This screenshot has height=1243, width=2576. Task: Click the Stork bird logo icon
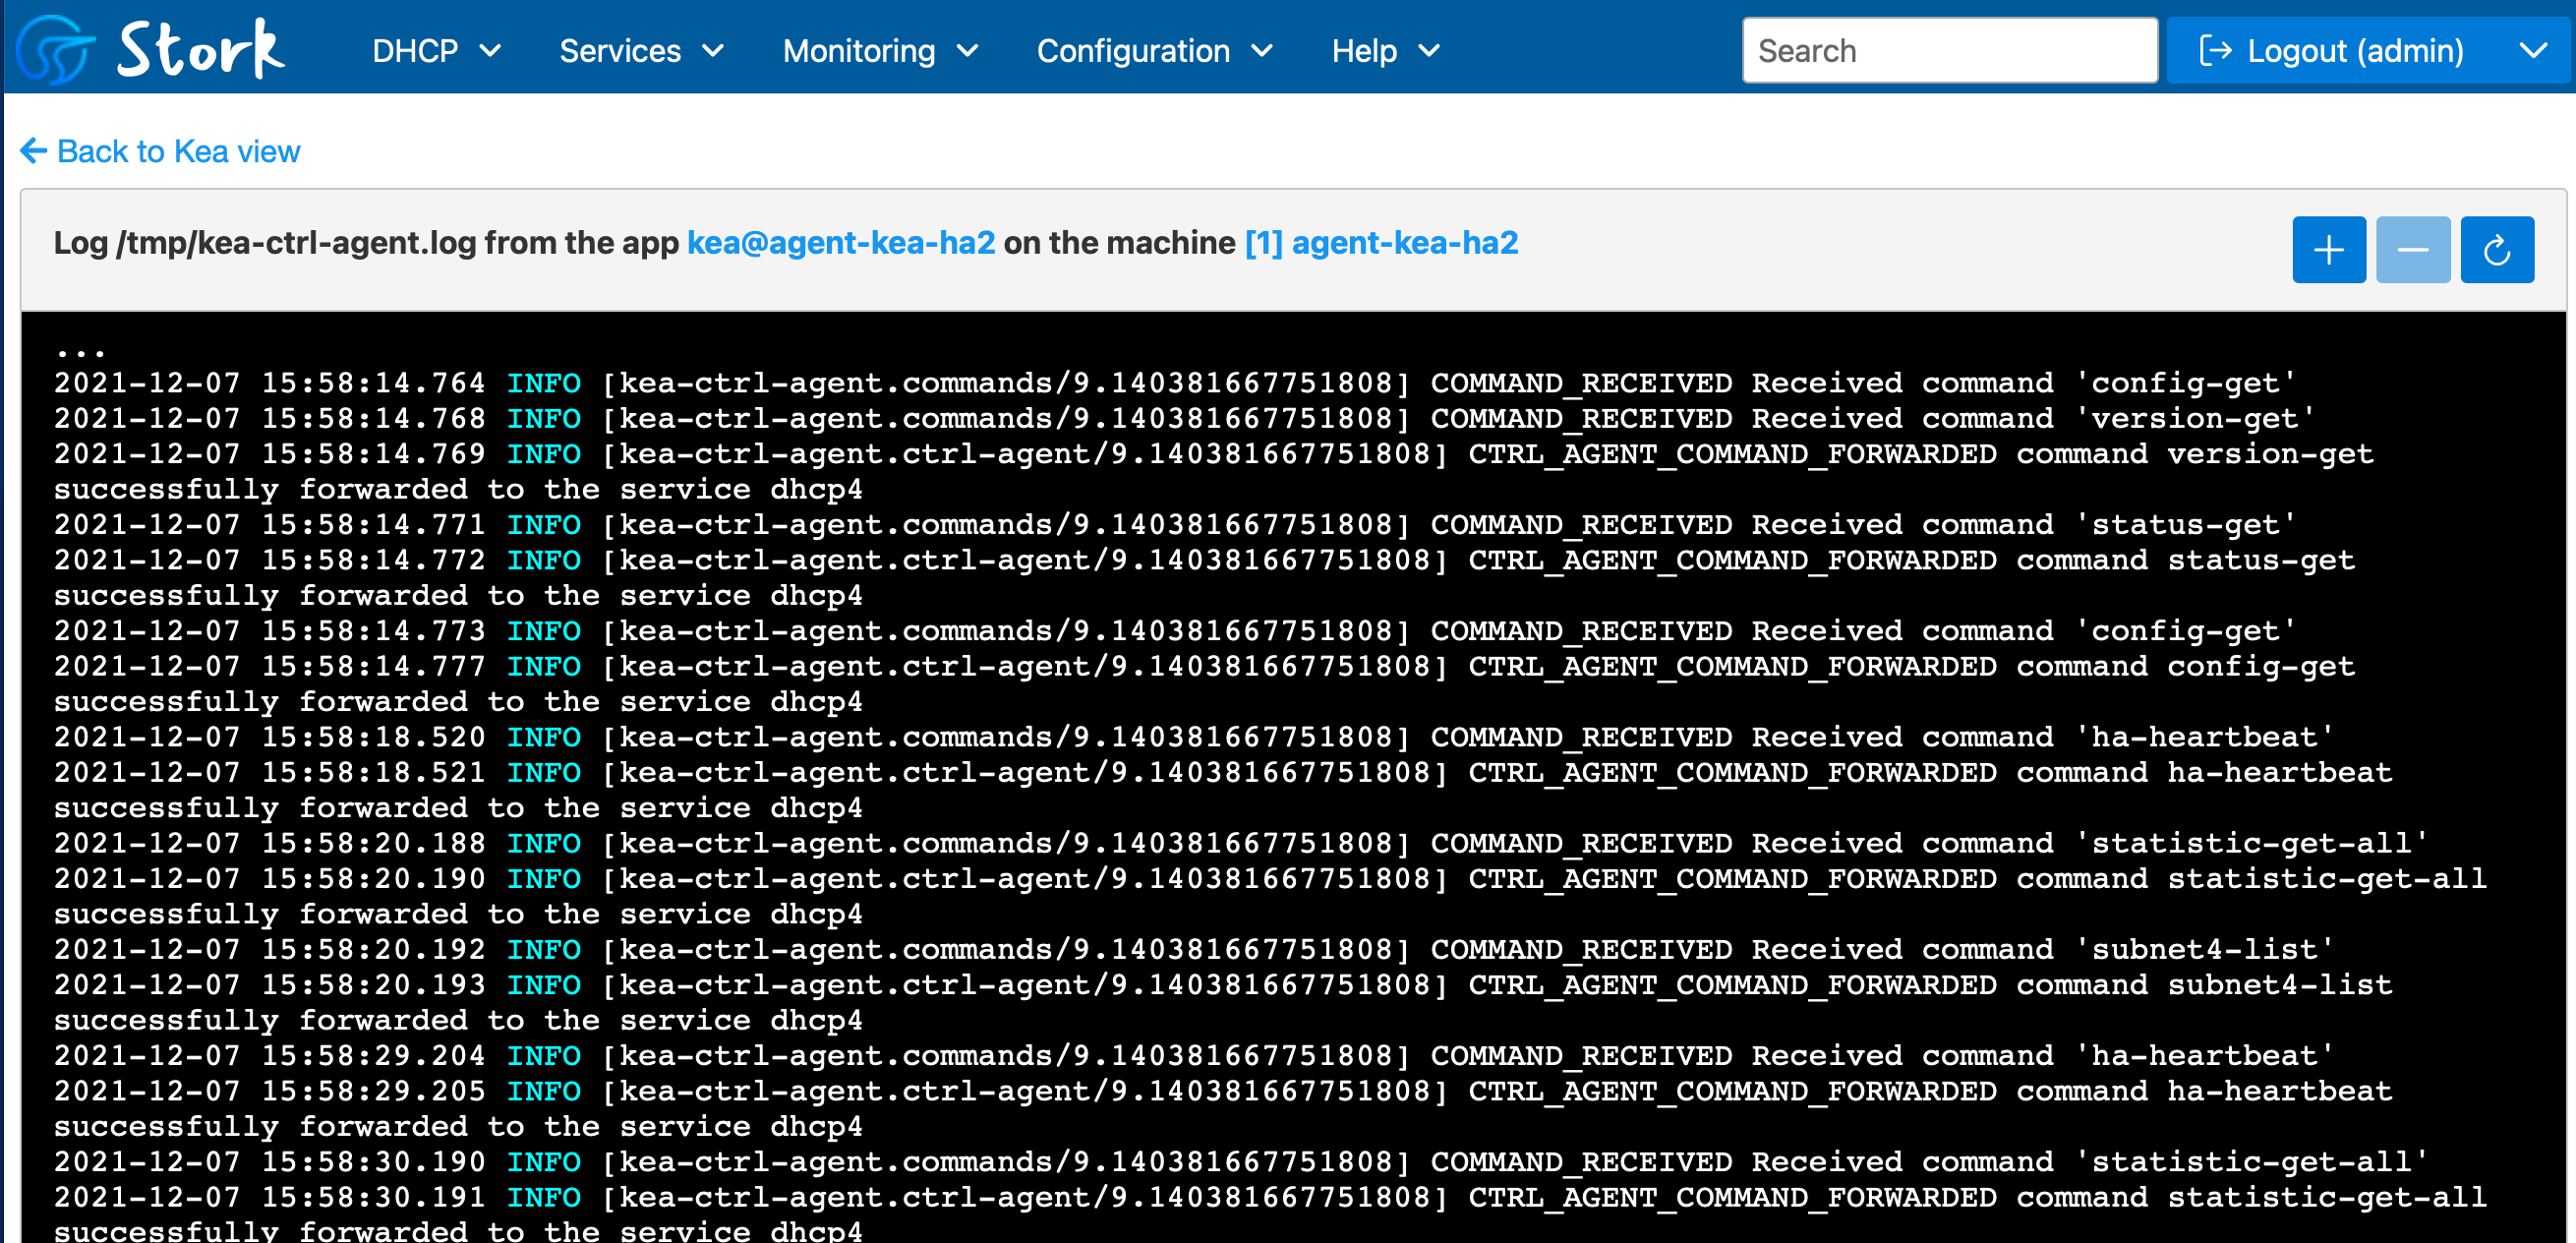pos(56,50)
